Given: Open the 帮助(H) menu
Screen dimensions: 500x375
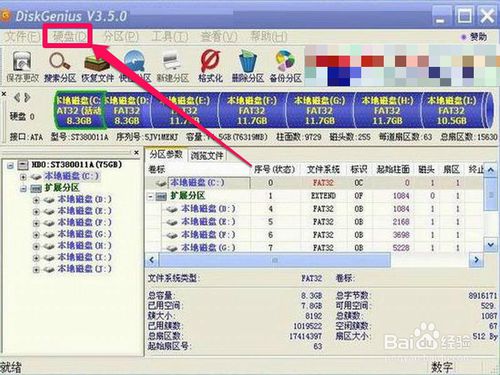Looking at the screenshot, I should (269, 37).
